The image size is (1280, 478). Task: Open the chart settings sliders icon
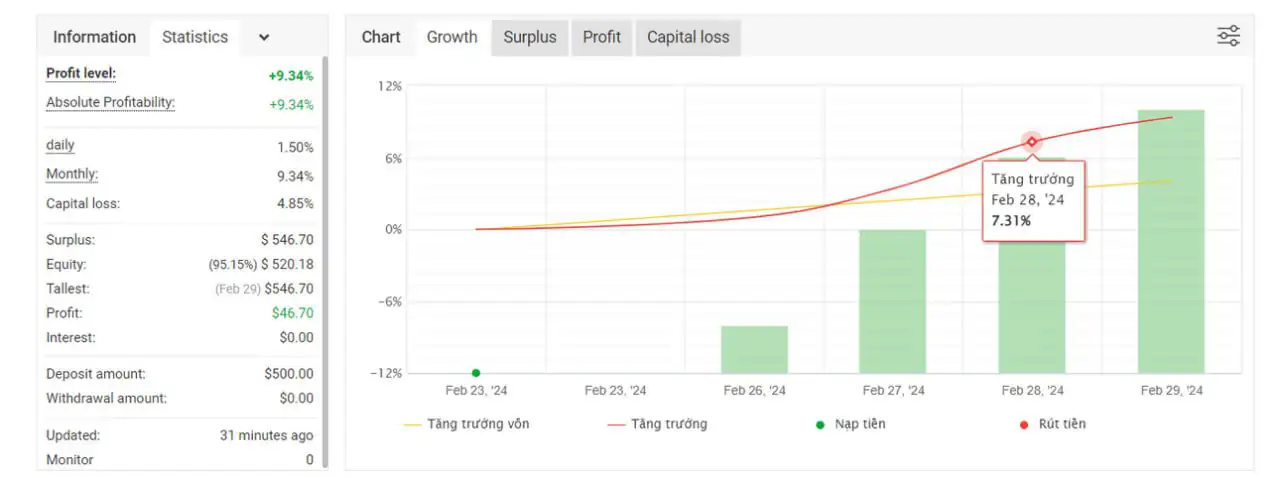click(x=1228, y=37)
